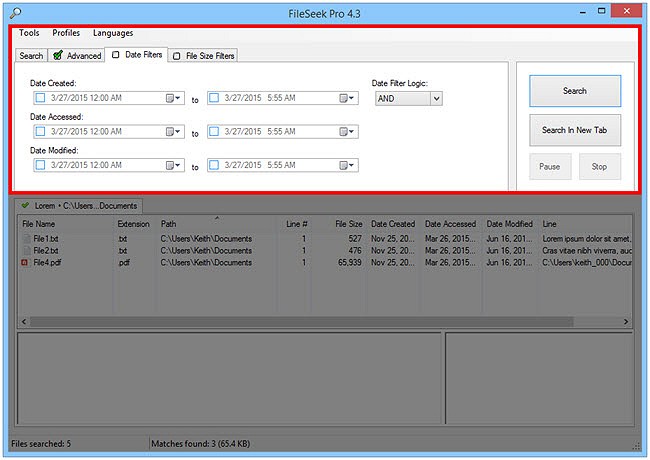Click the green checkmark icon on Advanced tab
Screen dimensions: 650x460
coord(58,55)
